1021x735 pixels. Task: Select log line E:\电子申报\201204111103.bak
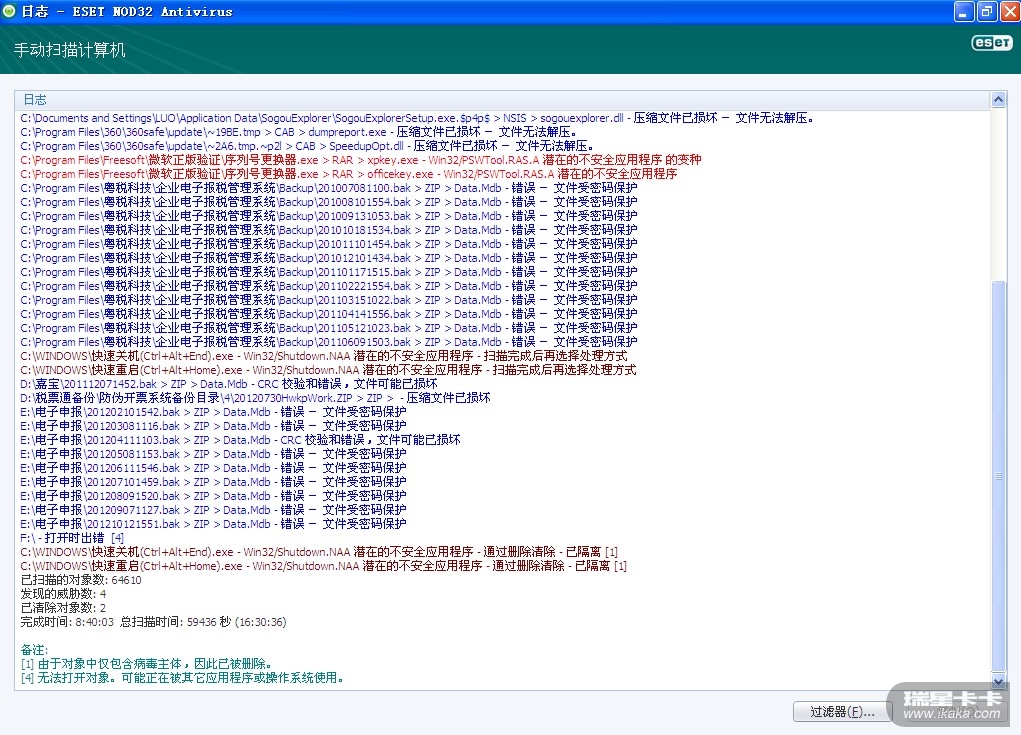tap(240, 440)
